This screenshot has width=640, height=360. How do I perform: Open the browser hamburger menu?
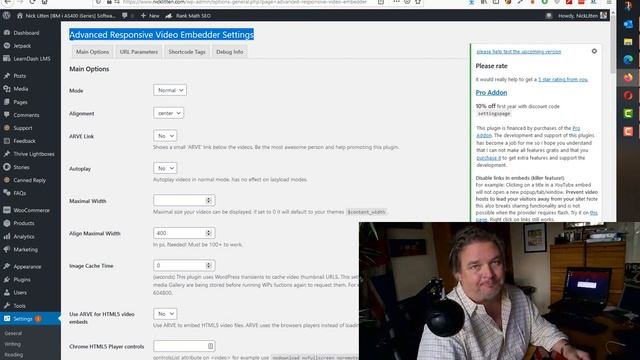609,2
